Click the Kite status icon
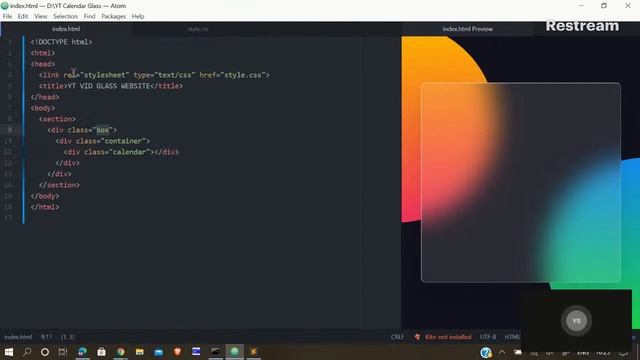This screenshot has height=360, width=640. click(x=417, y=337)
